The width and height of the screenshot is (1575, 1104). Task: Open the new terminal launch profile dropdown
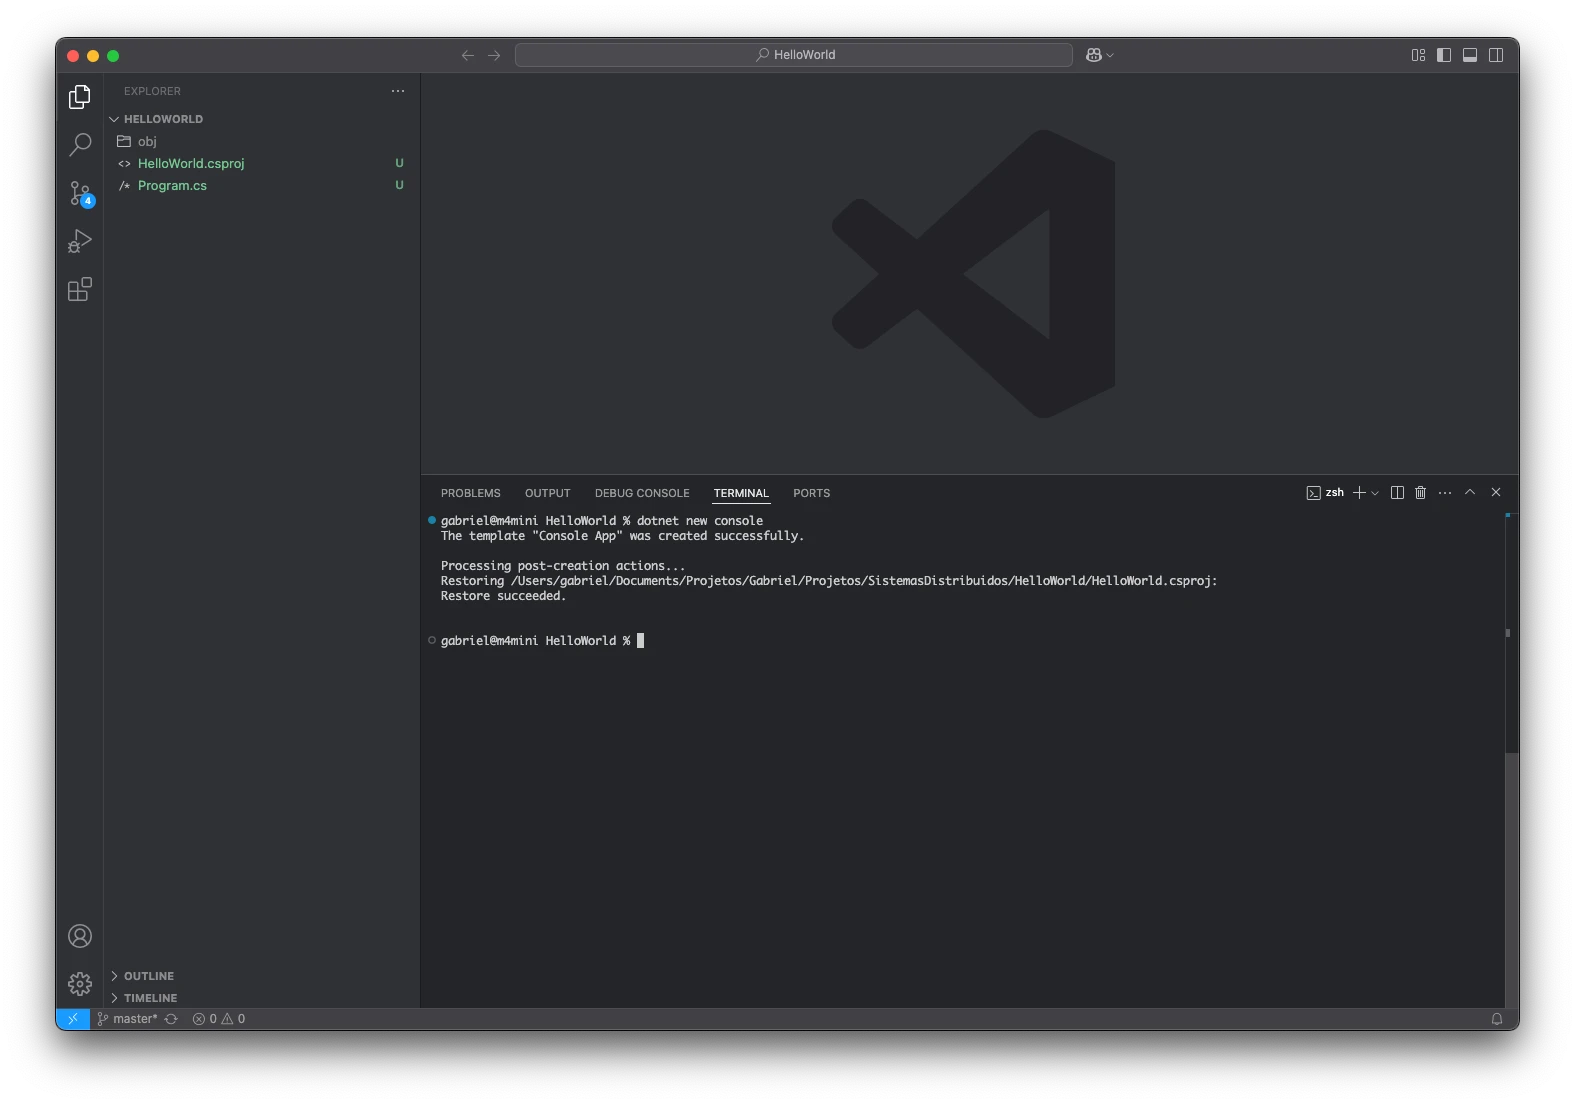(1375, 493)
